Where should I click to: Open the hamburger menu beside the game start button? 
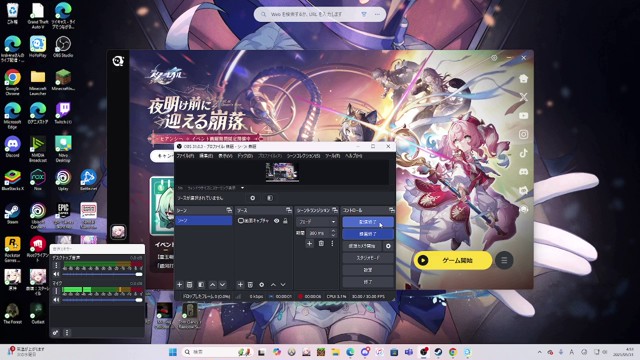pyautogui.click(x=504, y=260)
